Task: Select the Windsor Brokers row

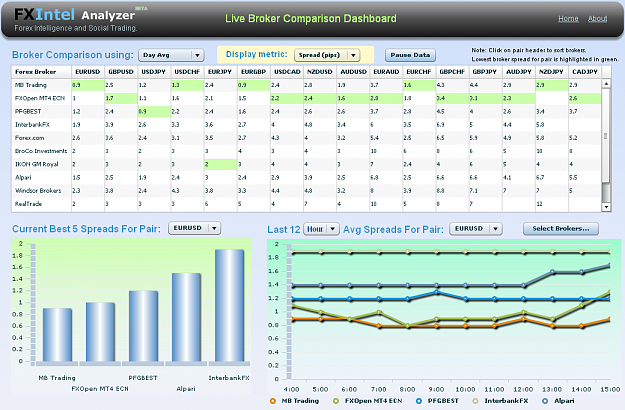Action: pyautogui.click(x=306, y=190)
